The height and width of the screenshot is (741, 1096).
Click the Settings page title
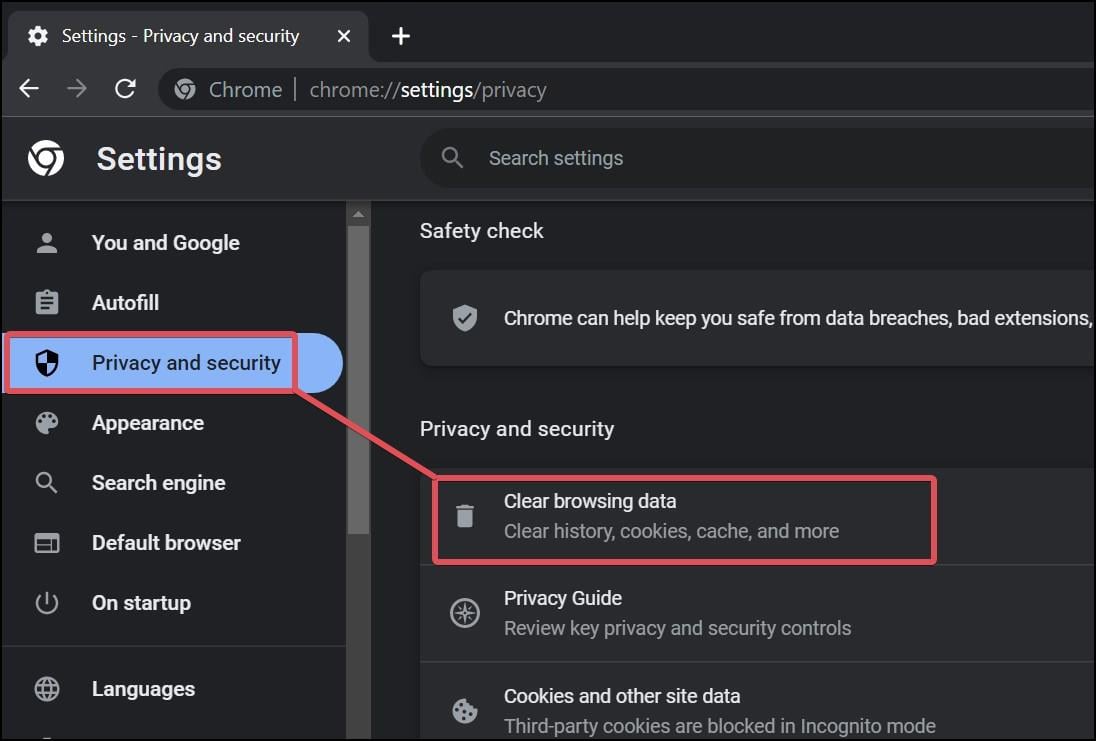pyautogui.click(x=159, y=159)
